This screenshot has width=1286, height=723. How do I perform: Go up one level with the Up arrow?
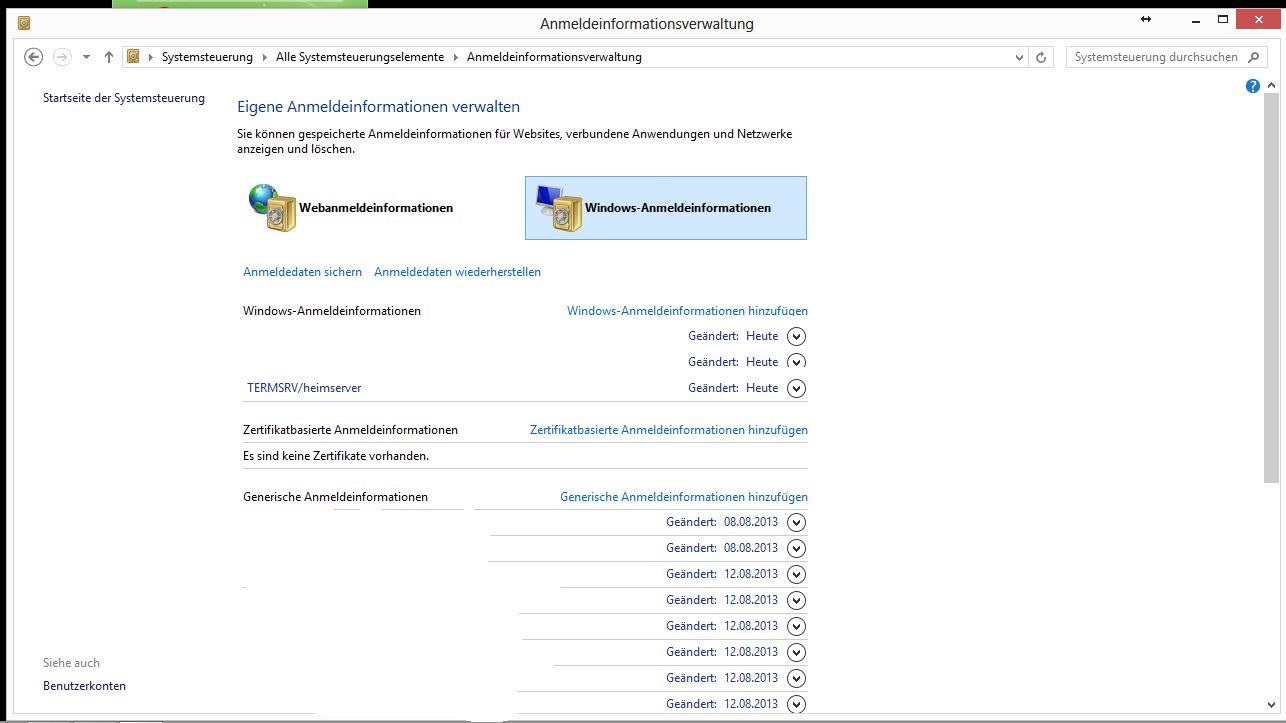[108, 57]
